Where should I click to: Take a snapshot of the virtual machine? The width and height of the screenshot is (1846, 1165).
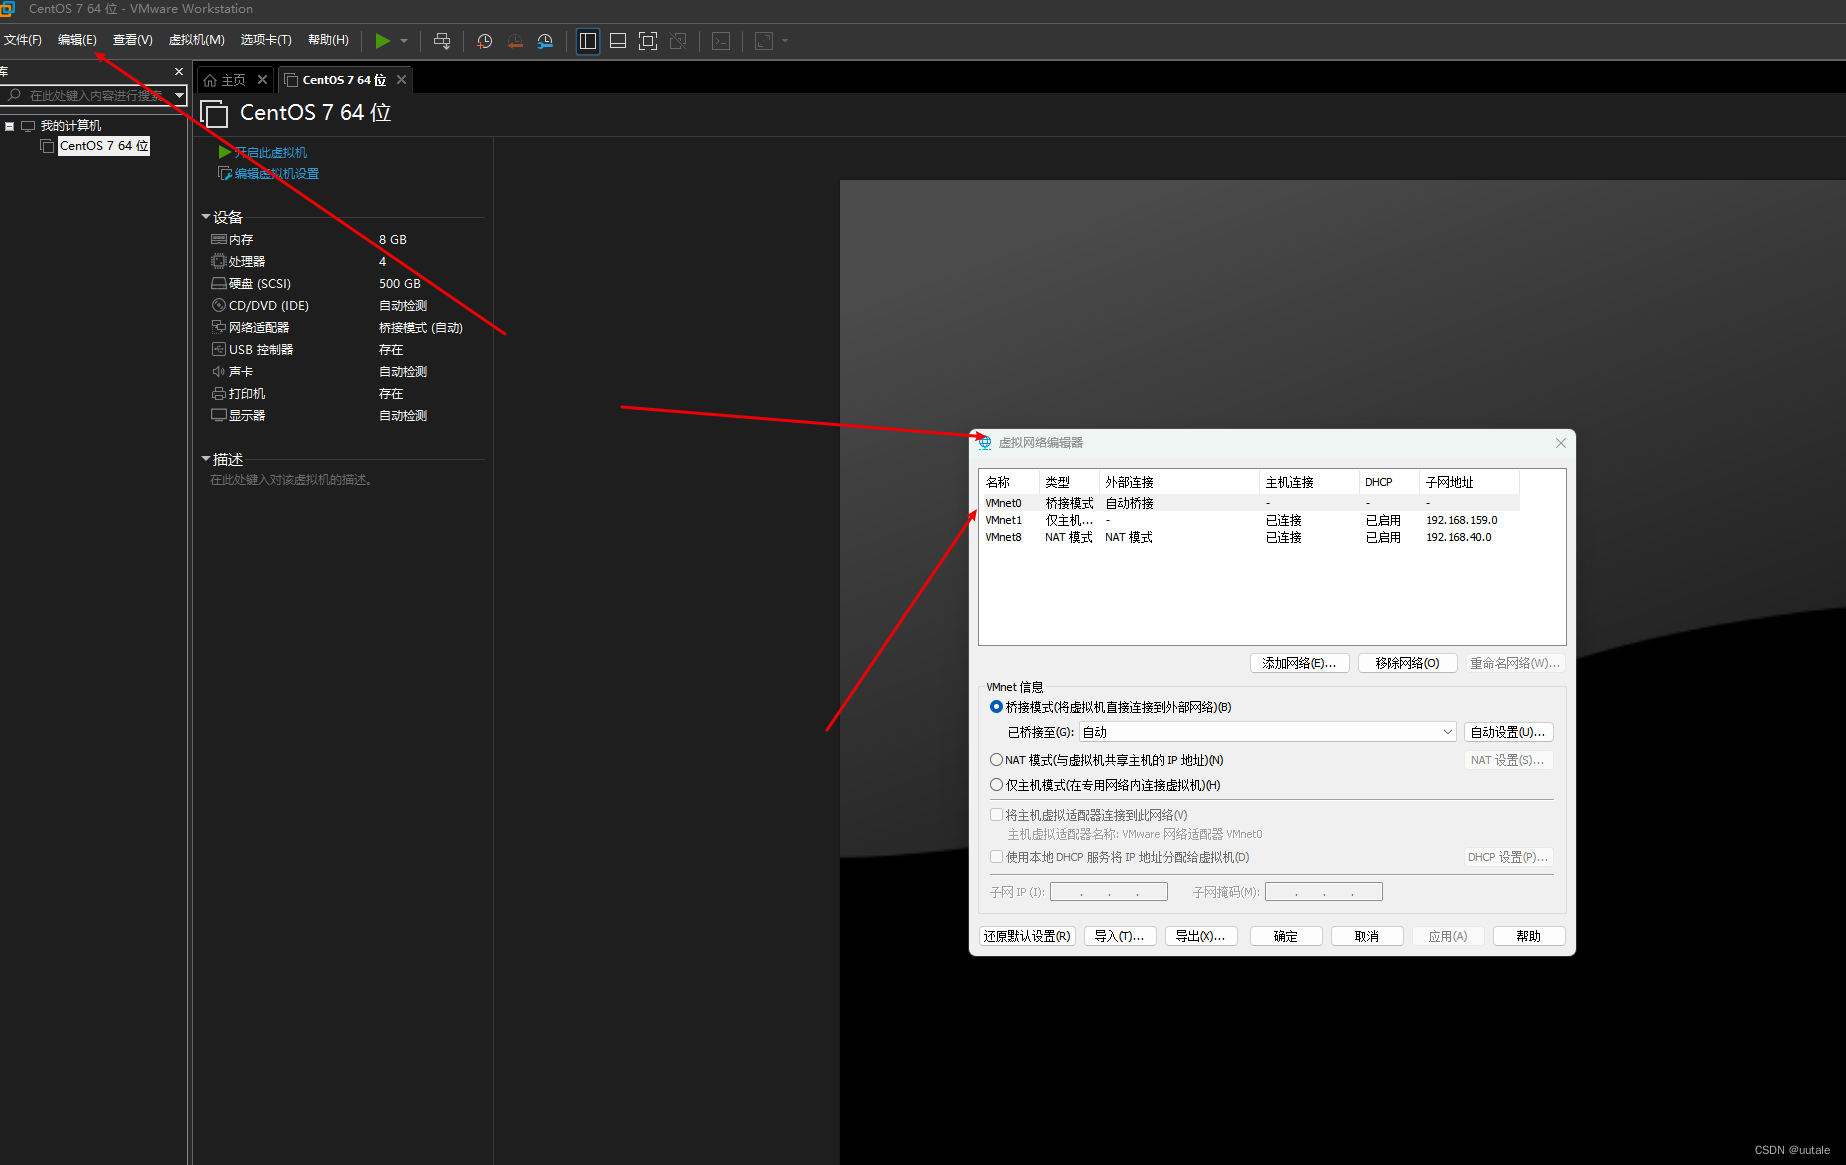click(485, 41)
